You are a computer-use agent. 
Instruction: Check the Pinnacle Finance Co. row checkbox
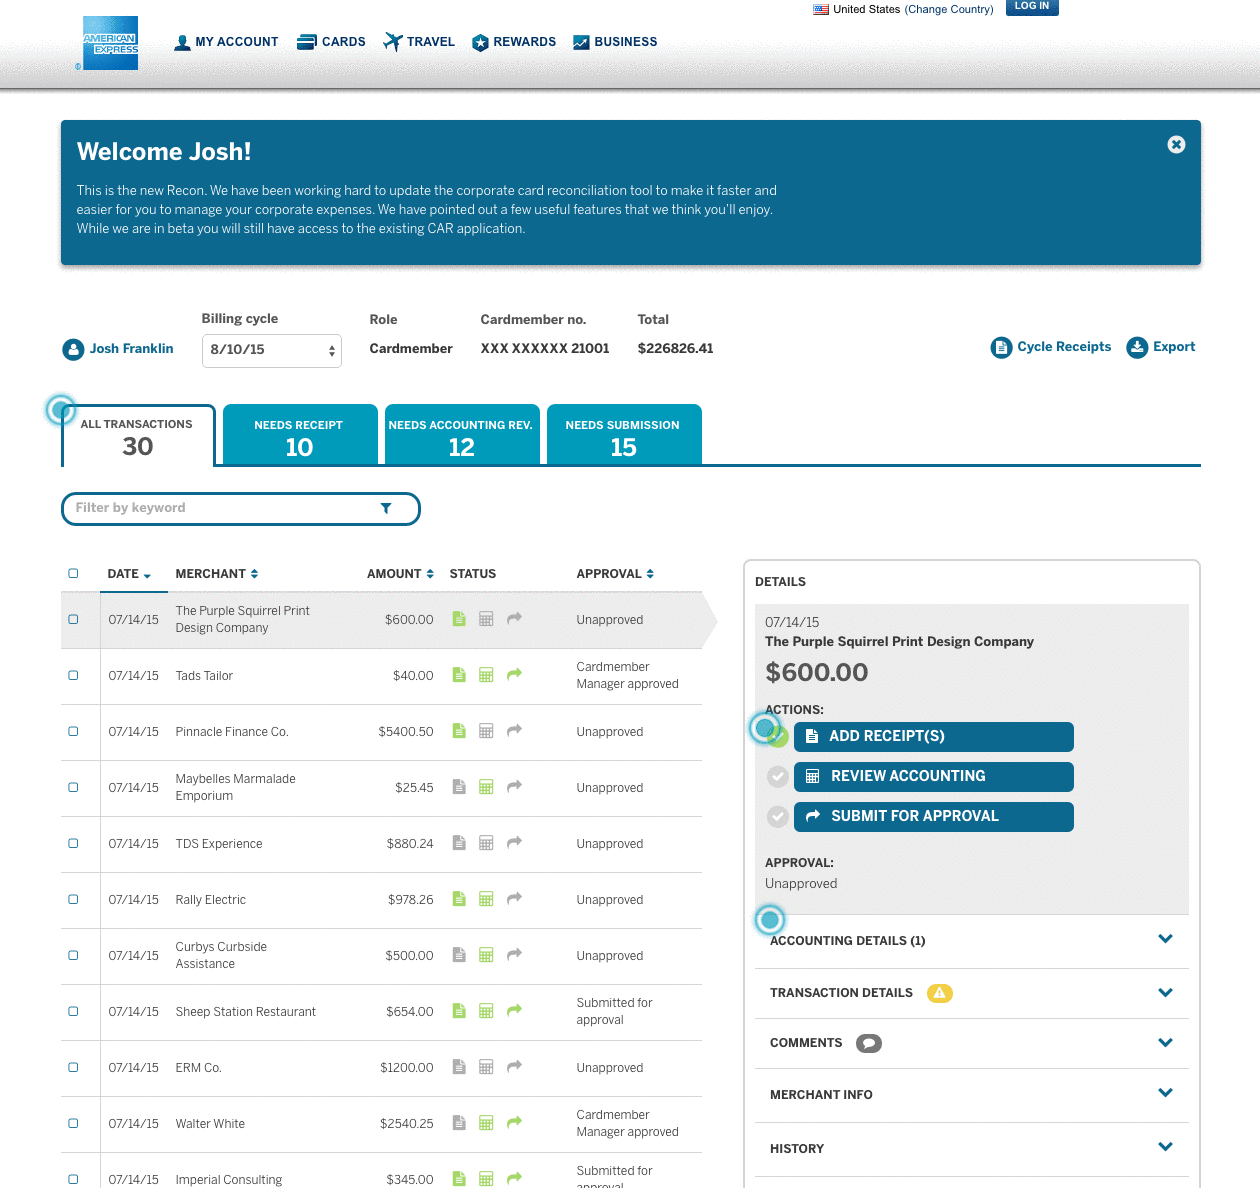[73, 731]
